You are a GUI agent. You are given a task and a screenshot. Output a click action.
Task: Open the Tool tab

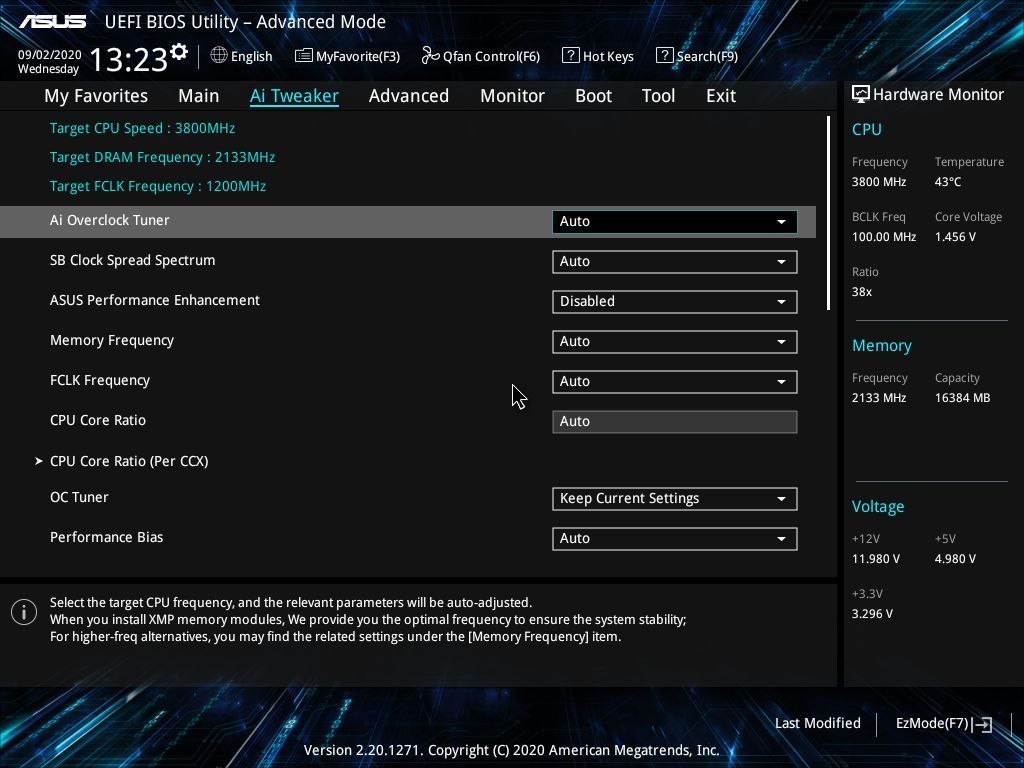(x=658, y=96)
